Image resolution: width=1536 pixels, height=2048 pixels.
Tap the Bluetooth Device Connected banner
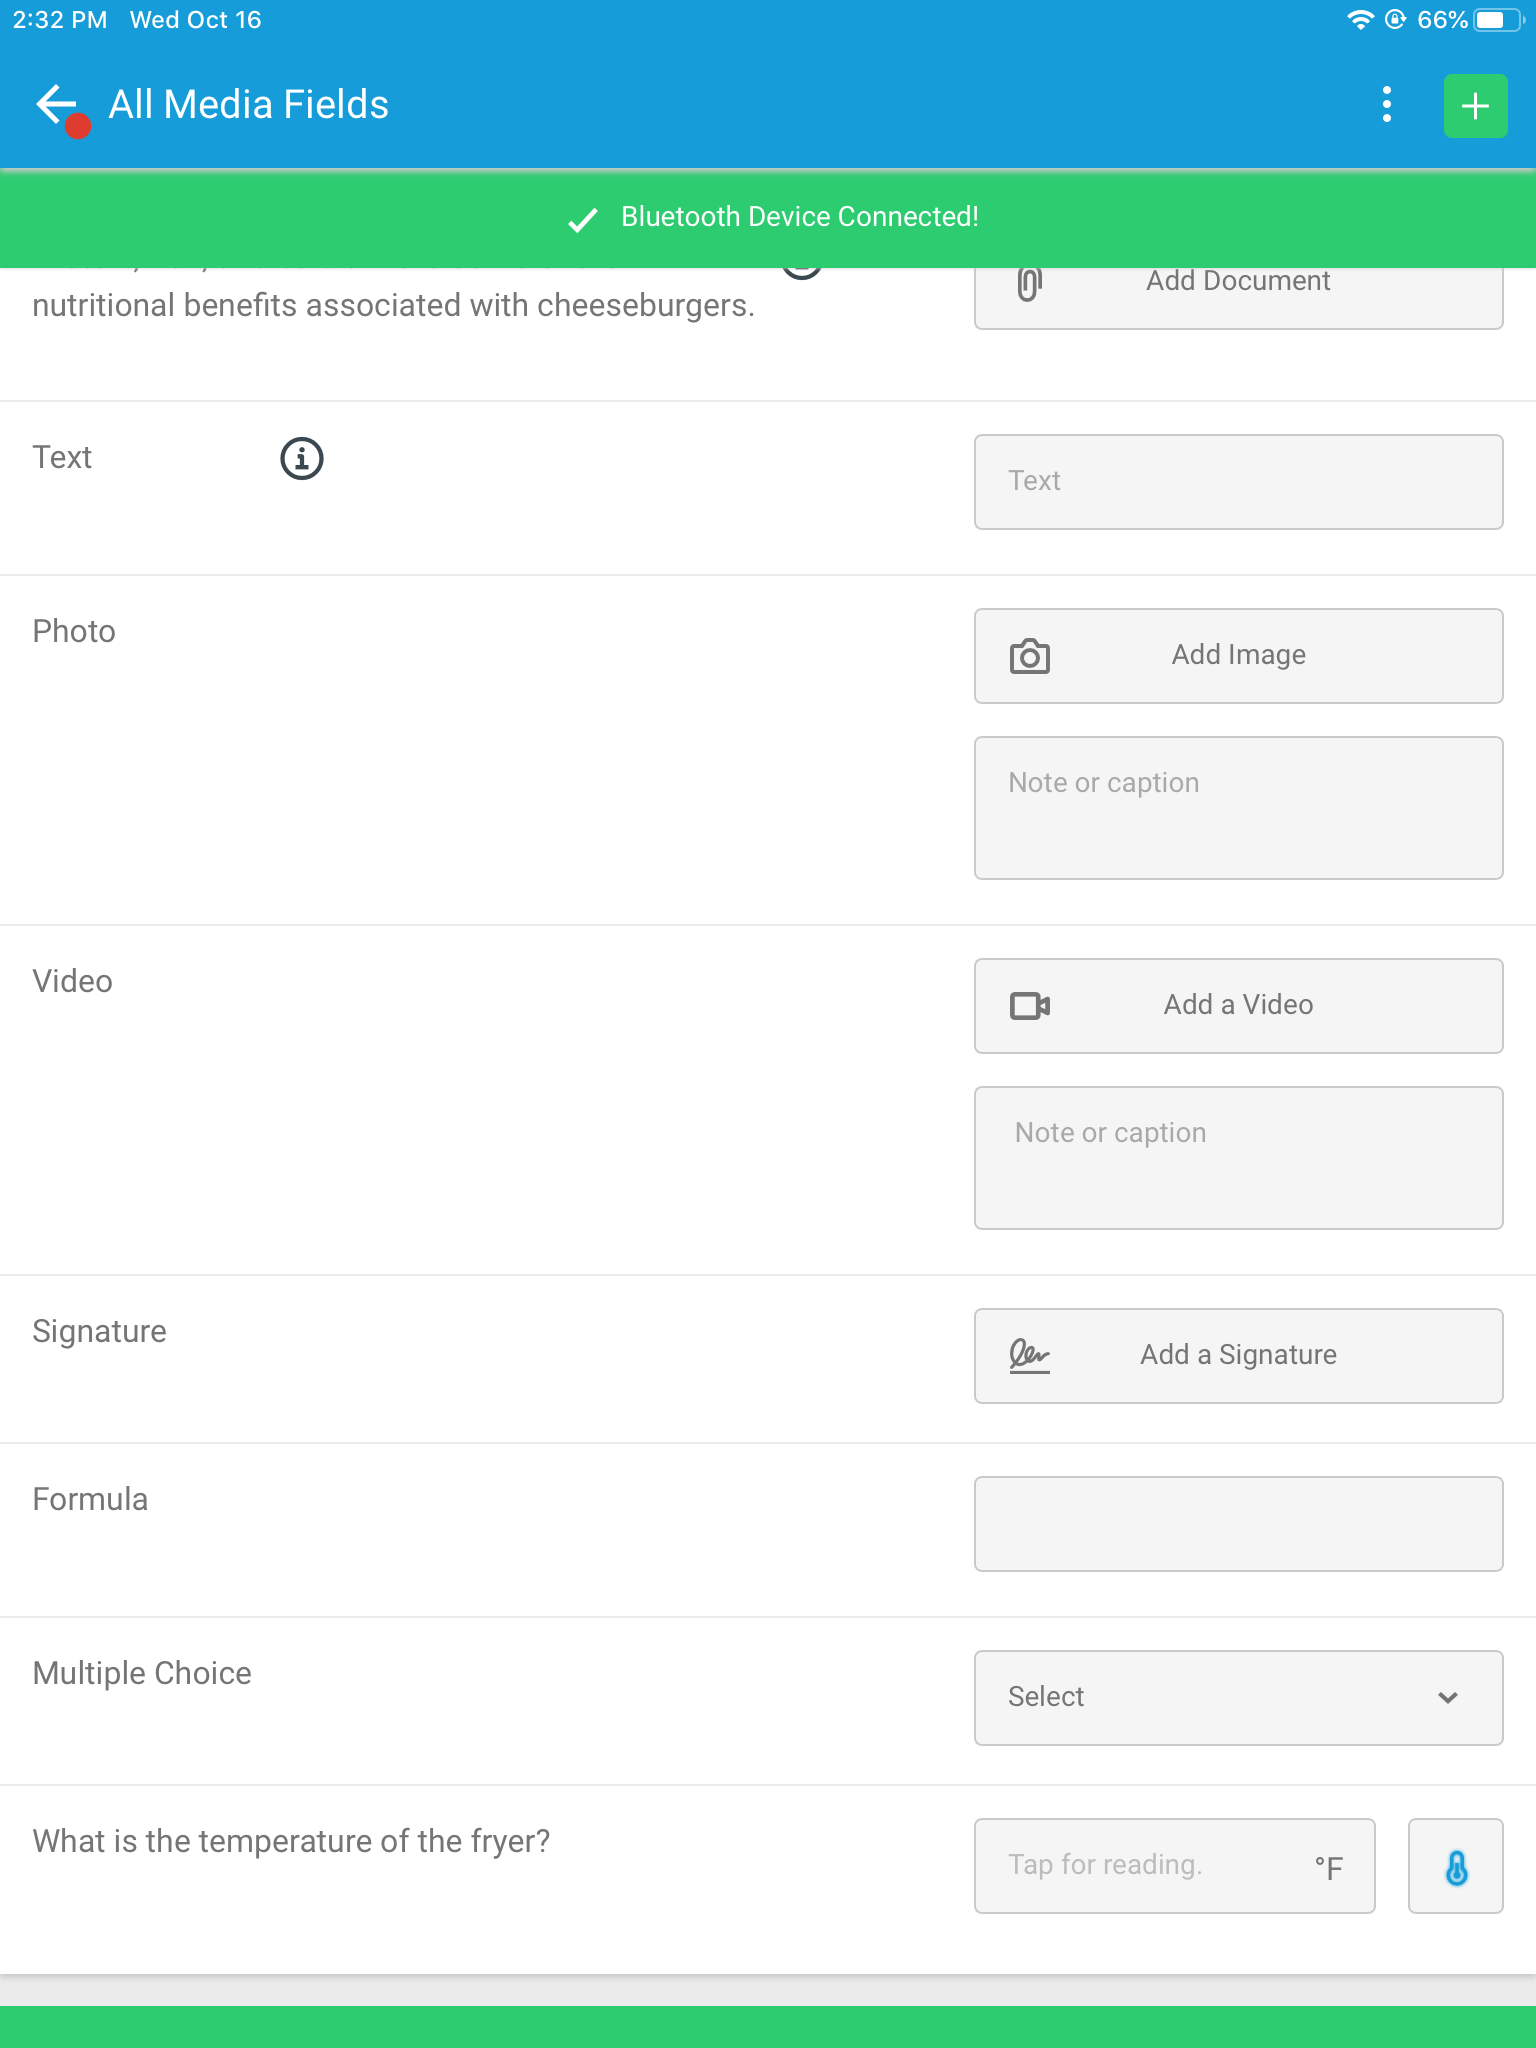coord(768,218)
